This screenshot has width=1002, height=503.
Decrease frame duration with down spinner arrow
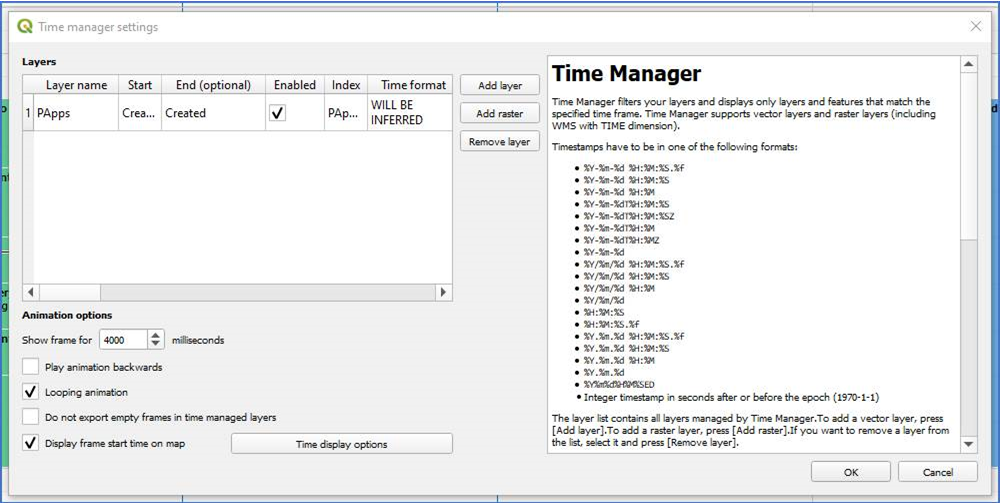[156, 345]
